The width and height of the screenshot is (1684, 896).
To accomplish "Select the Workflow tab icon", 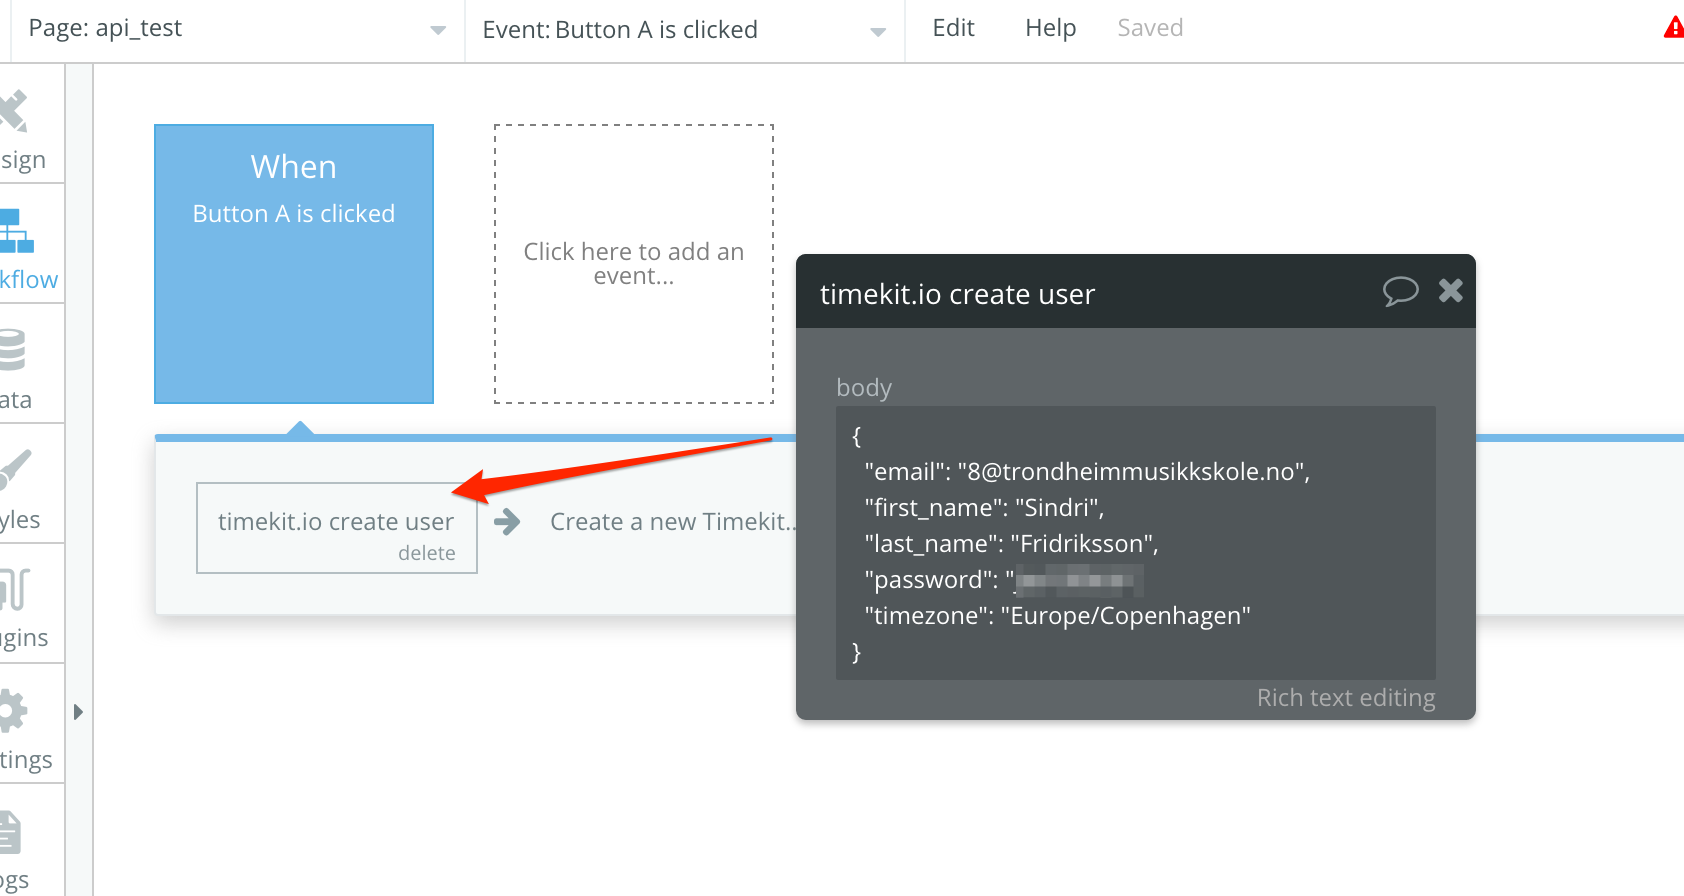I will [16, 231].
